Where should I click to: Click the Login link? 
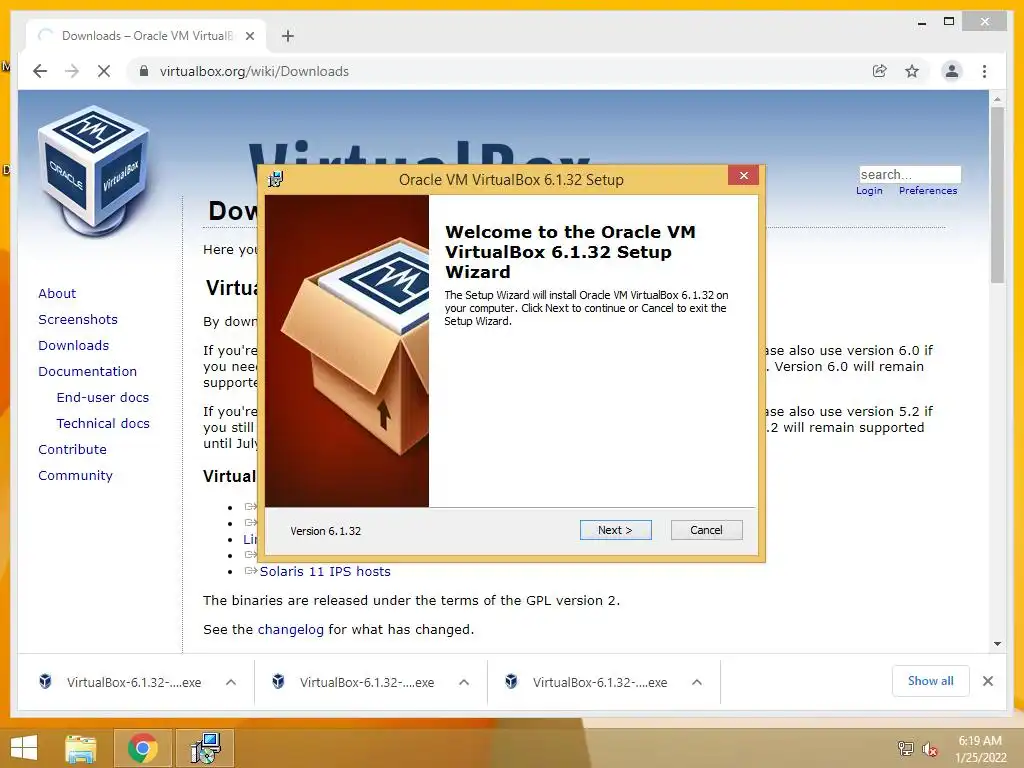click(x=869, y=191)
